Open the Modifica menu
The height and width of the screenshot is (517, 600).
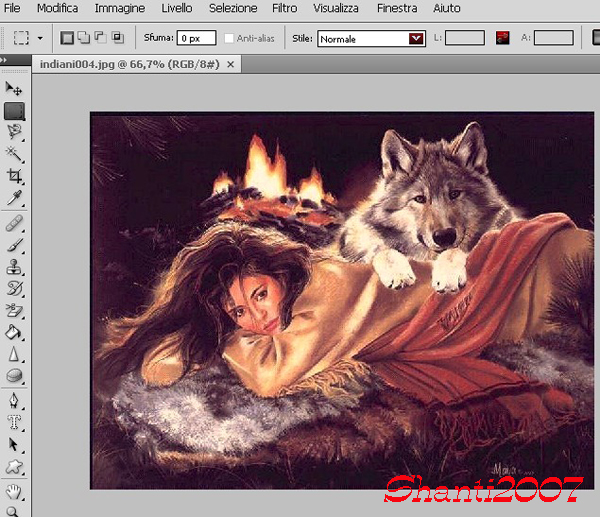pos(57,8)
